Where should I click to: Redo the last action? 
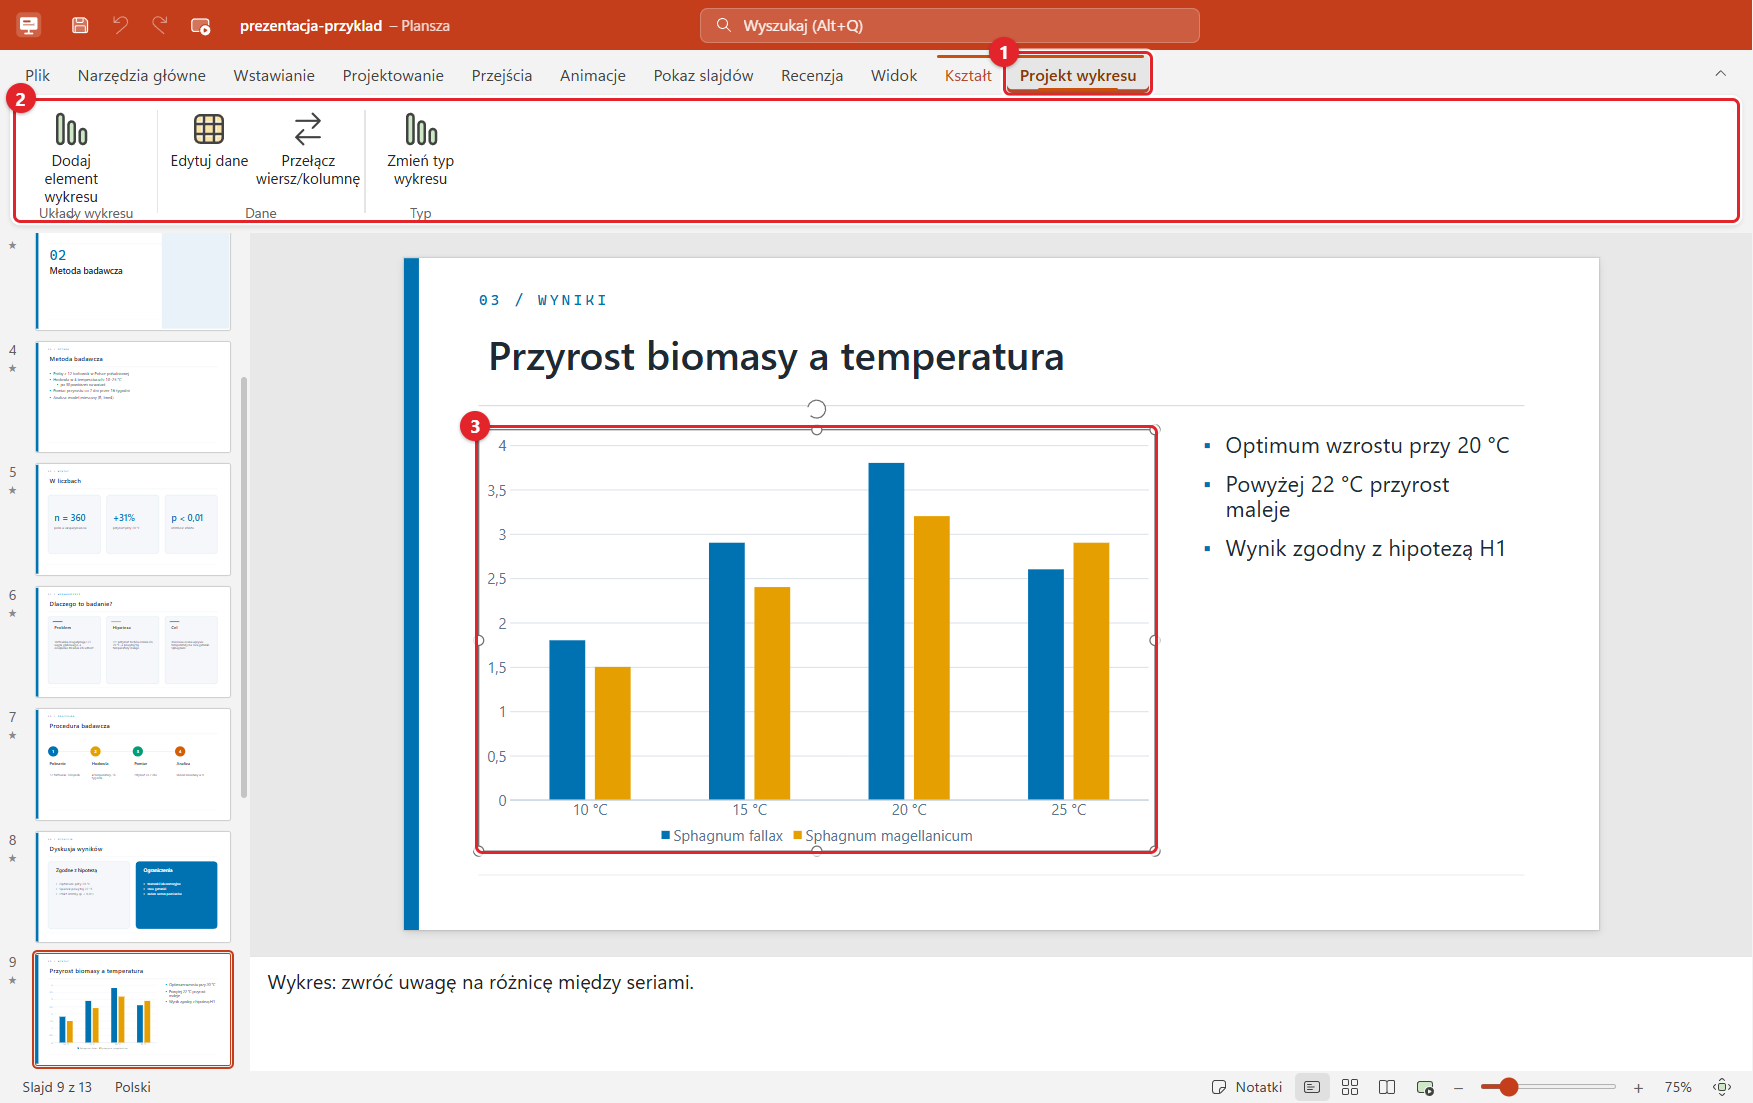pos(160,25)
